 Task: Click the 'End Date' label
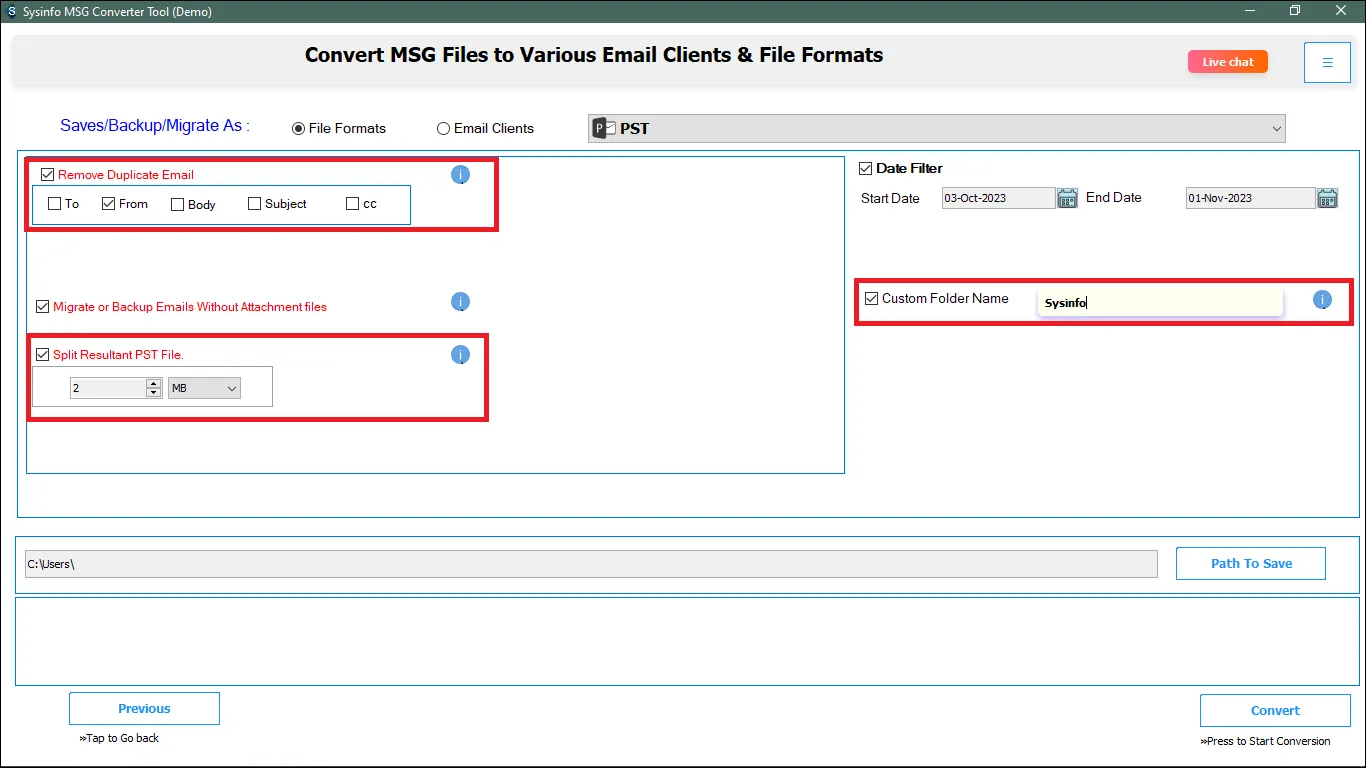(1114, 198)
